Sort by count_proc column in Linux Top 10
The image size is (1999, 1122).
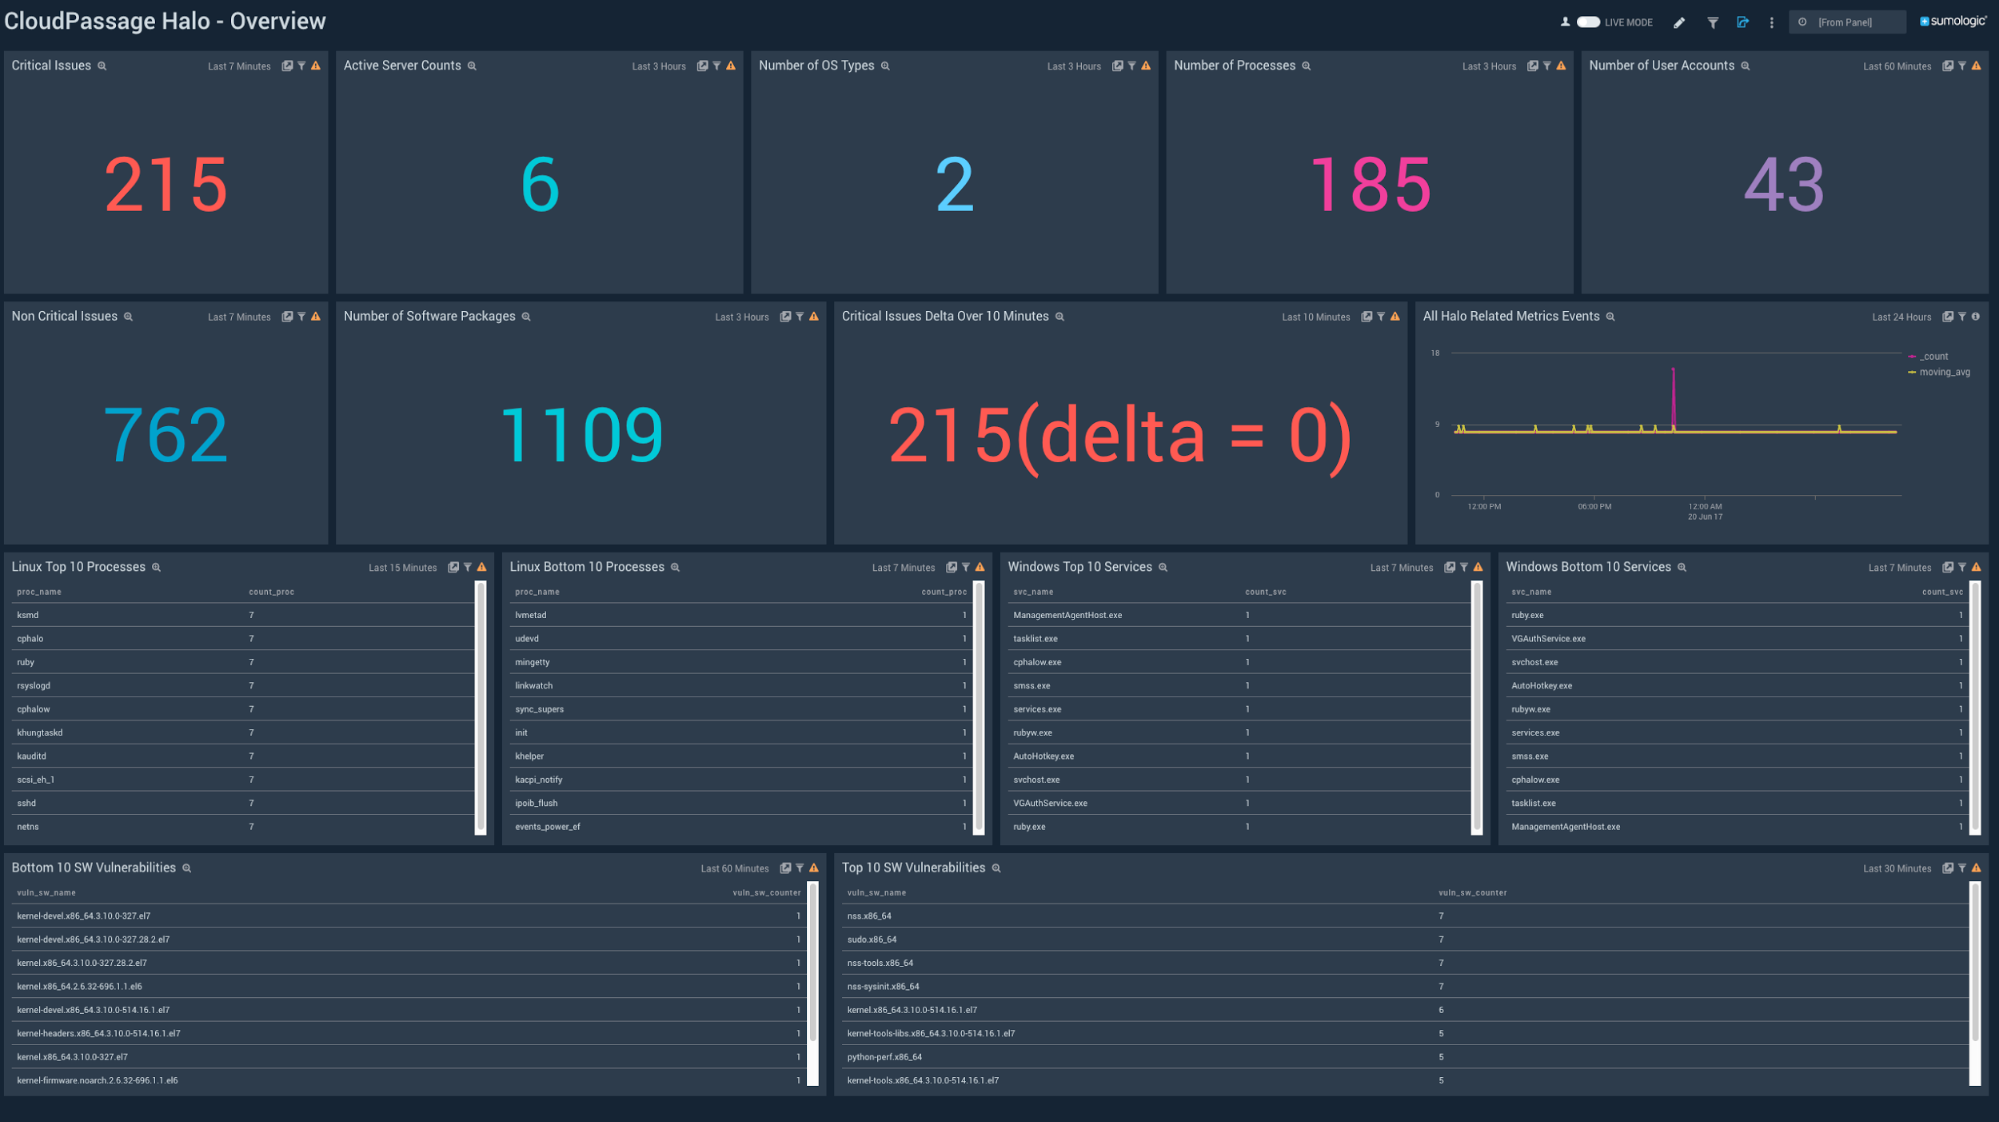tap(271, 592)
